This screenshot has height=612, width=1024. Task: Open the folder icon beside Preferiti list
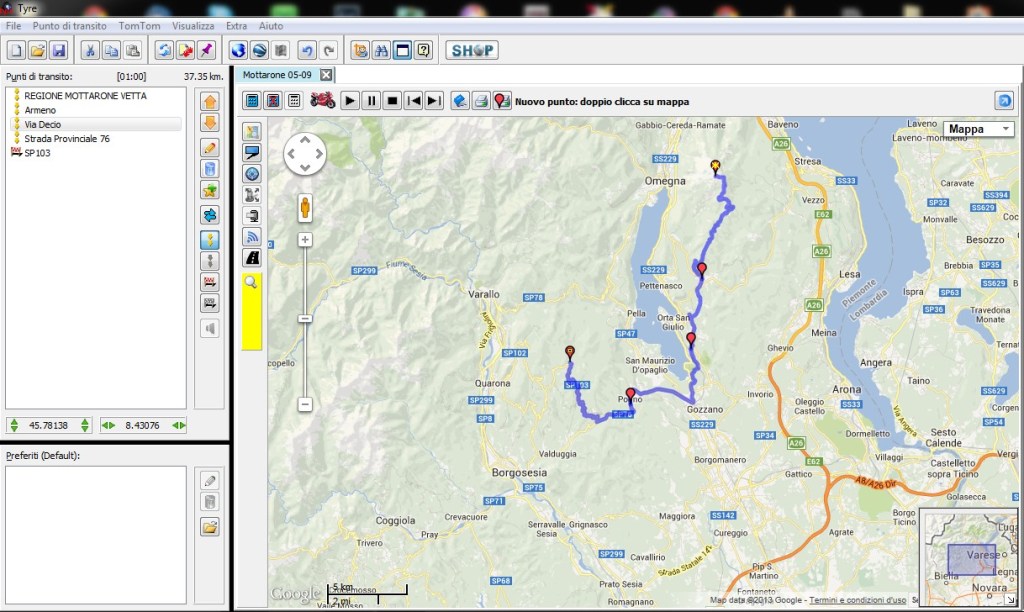(x=210, y=526)
